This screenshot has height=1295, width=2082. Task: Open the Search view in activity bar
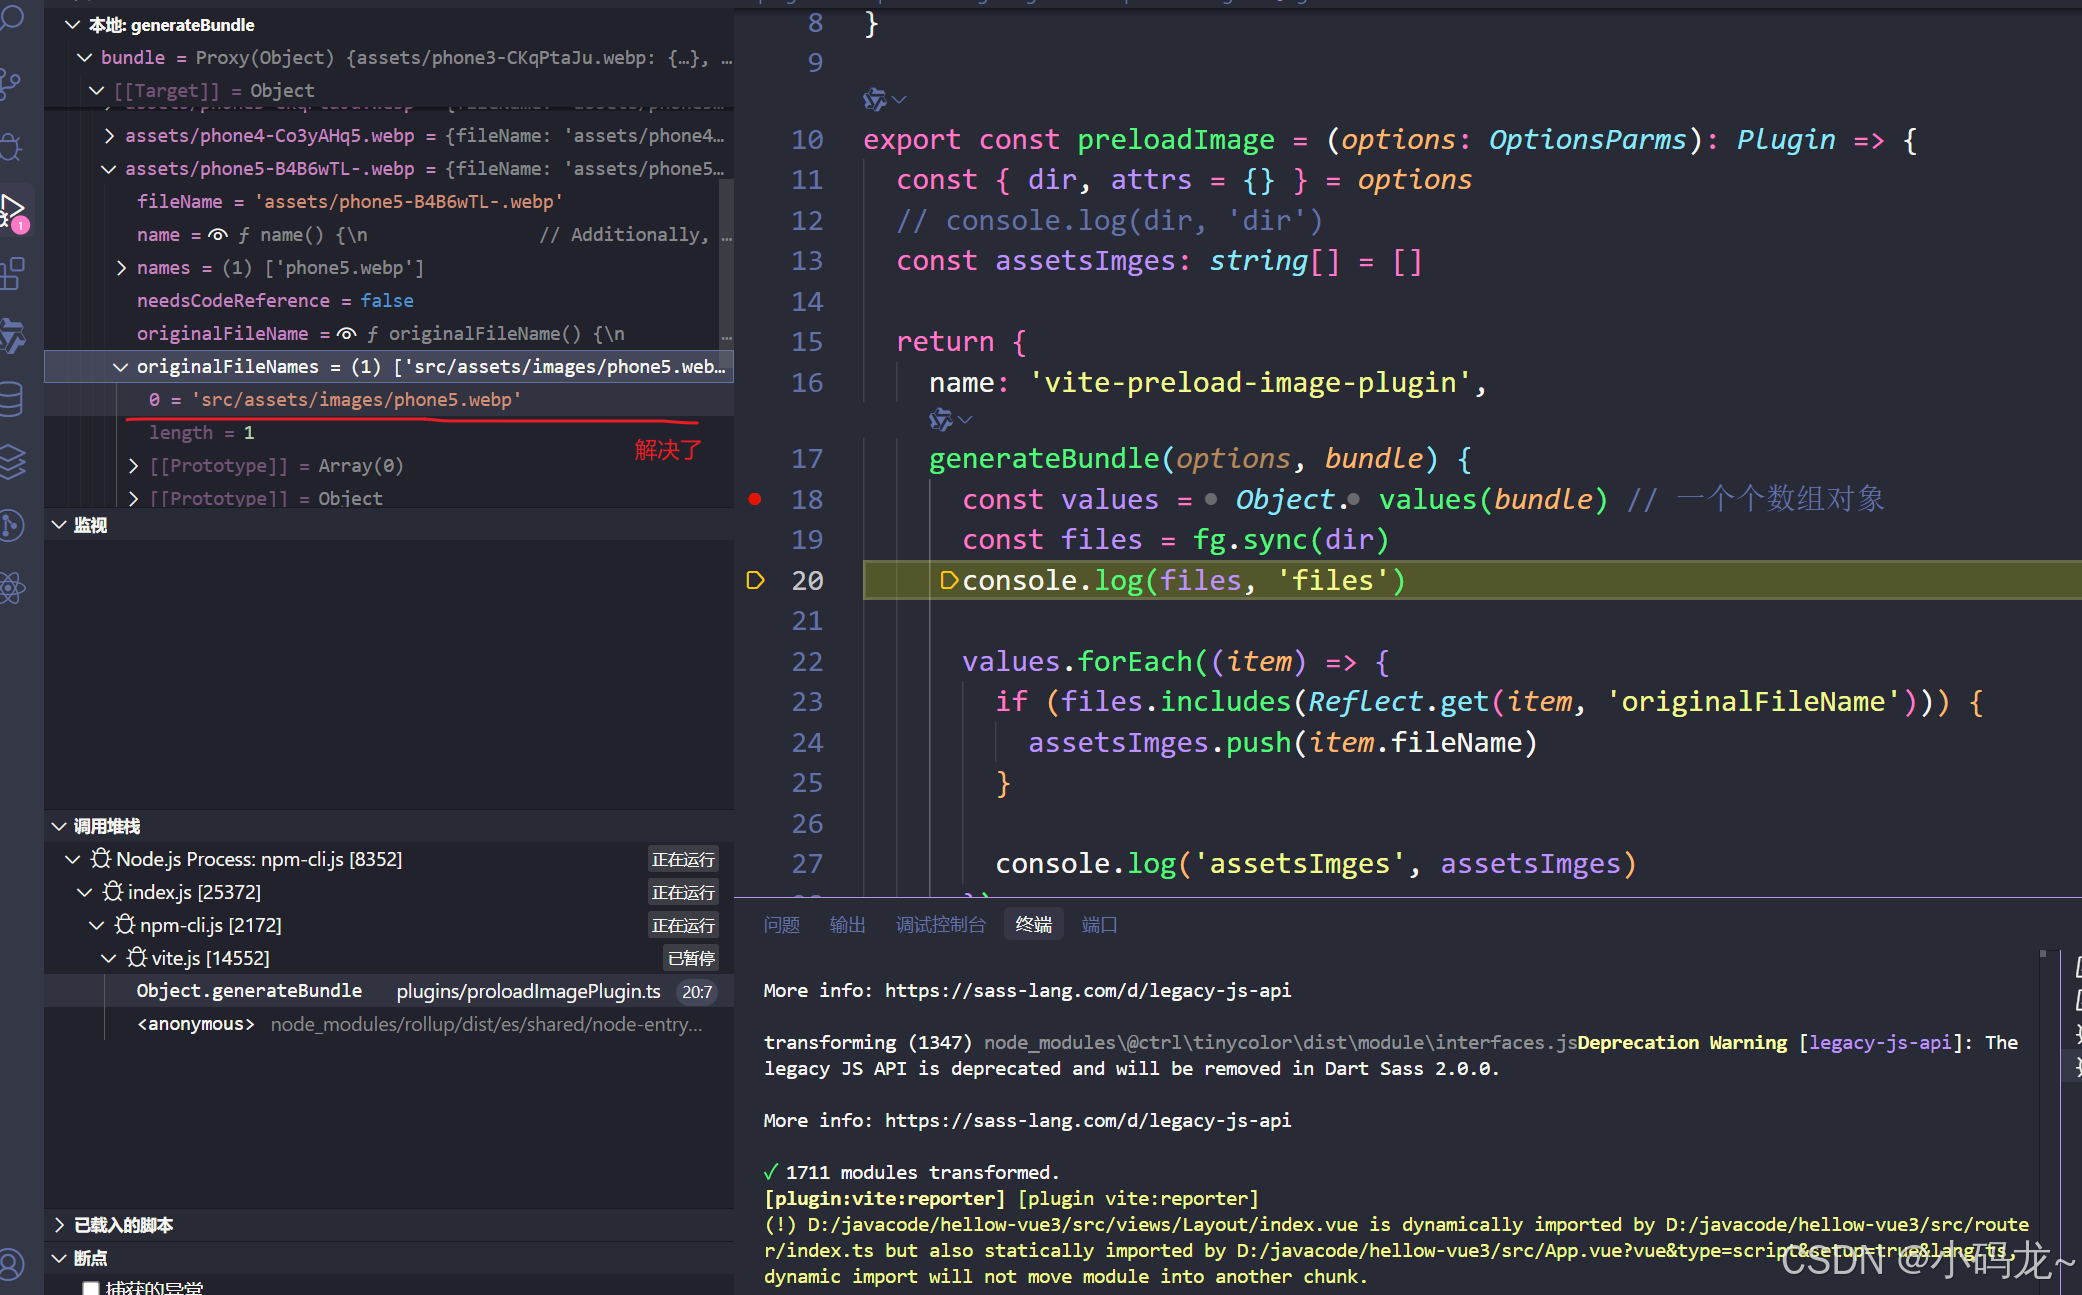tap(12, 18)
